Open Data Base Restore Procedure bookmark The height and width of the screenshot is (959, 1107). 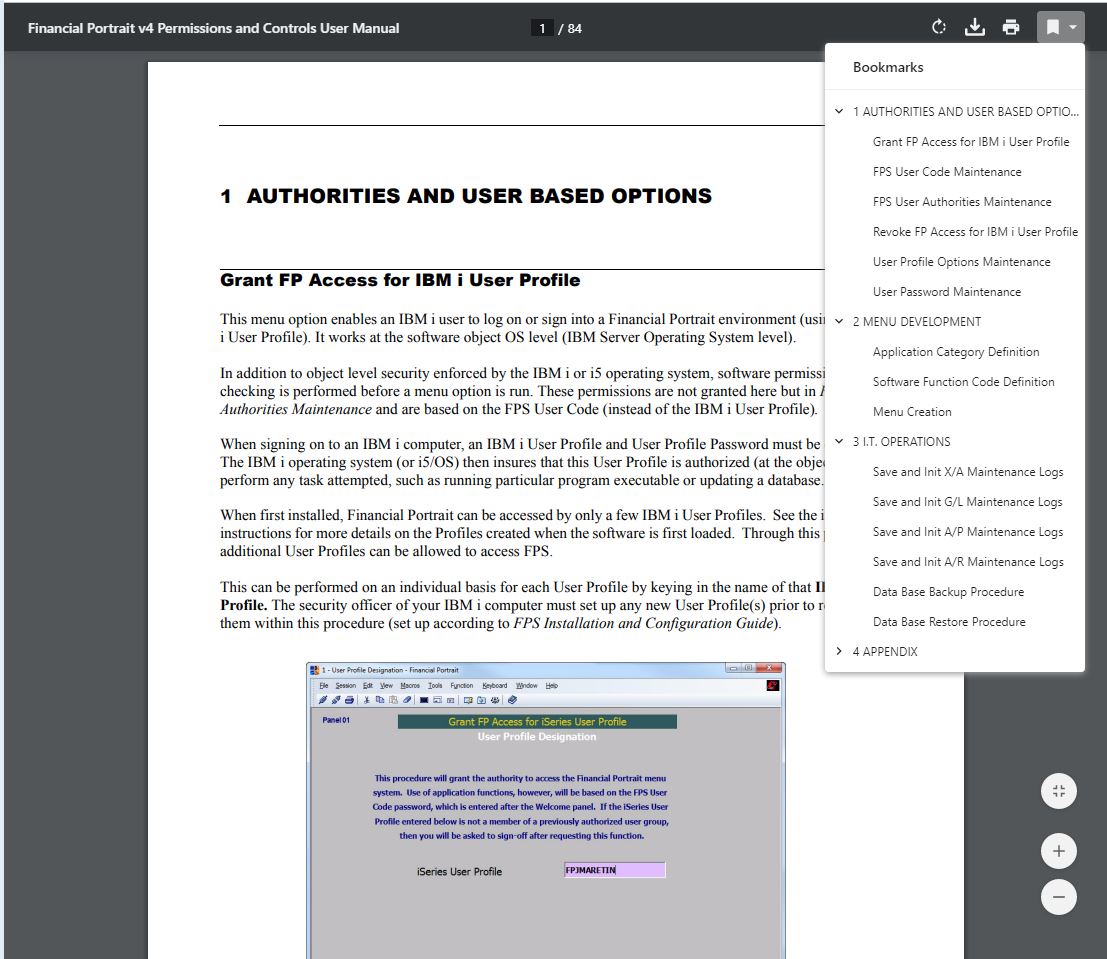[x=949, y=621]
